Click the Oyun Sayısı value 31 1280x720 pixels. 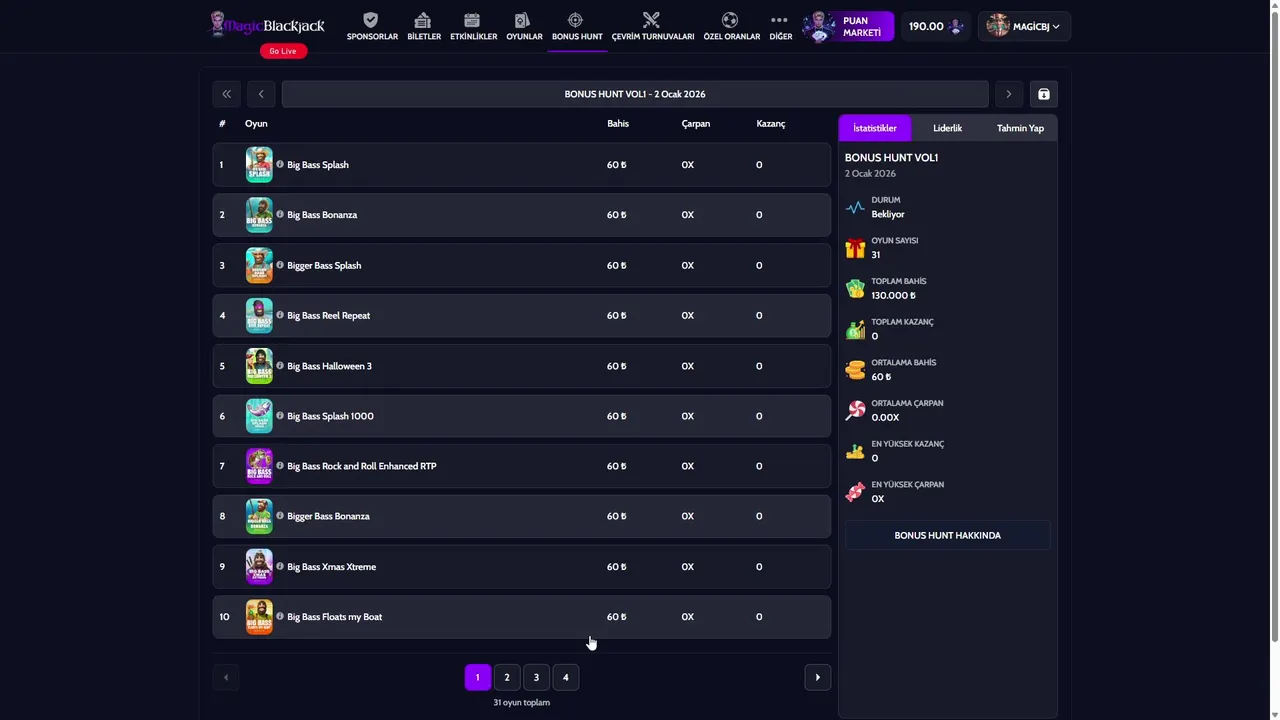click(876, 255)
